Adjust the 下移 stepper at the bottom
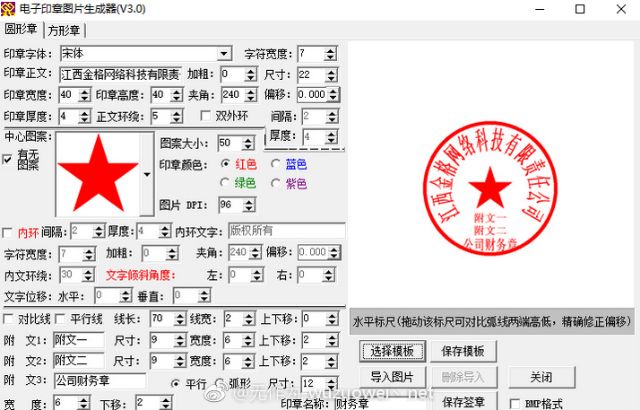This screenshot has width=640, height=410. tap(166, 403)
